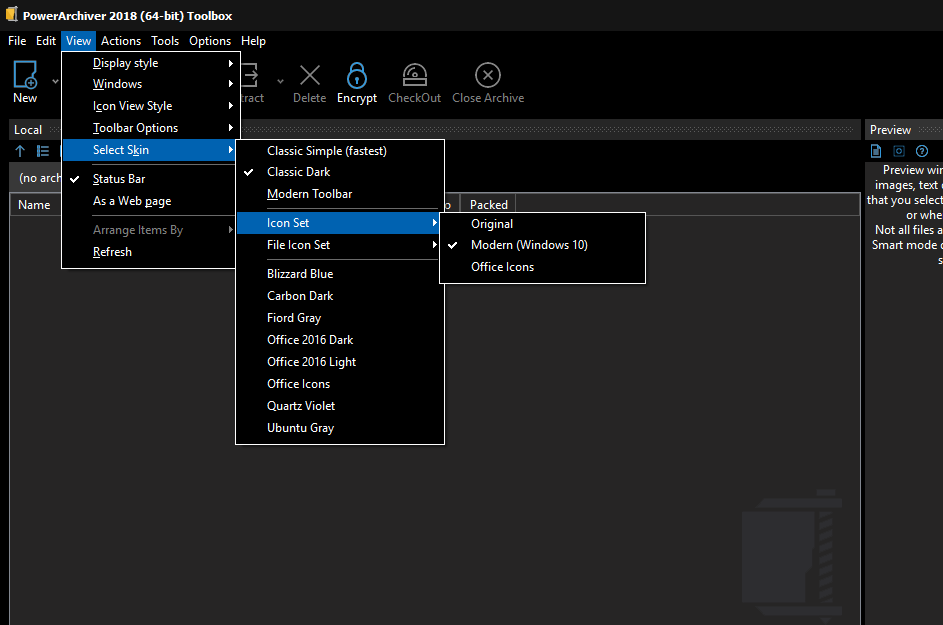Open the Actions menu
This screenshot has height=625, width=943.
click(x=121, y=41)
